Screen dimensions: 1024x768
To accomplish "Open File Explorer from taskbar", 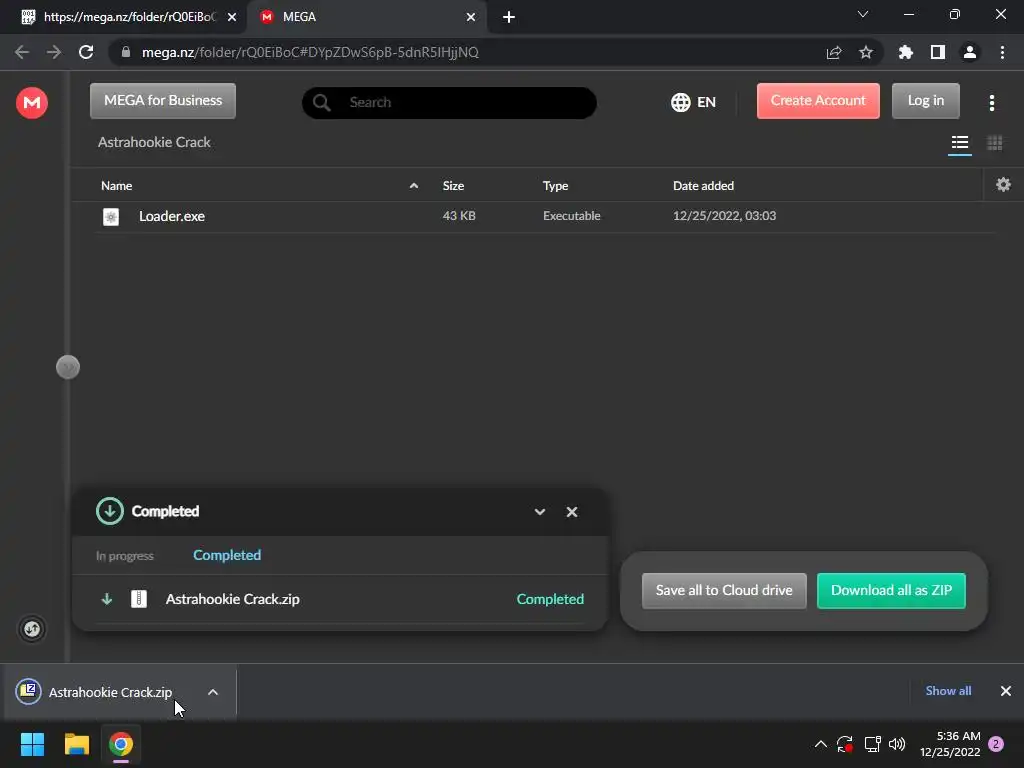I will (76, 744).
